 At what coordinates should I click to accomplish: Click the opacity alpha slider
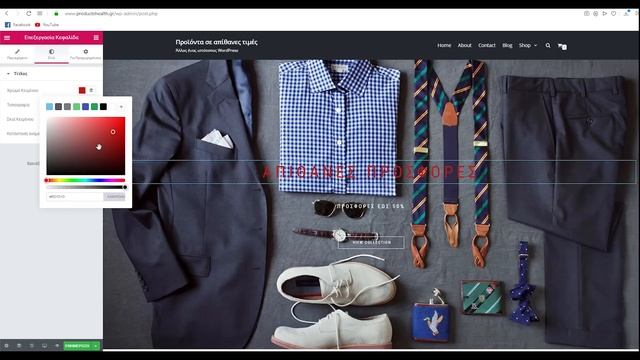(86, 187)
